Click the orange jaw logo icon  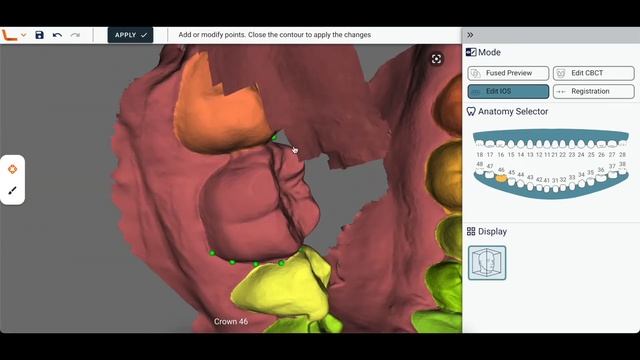[x=10, y=35]
